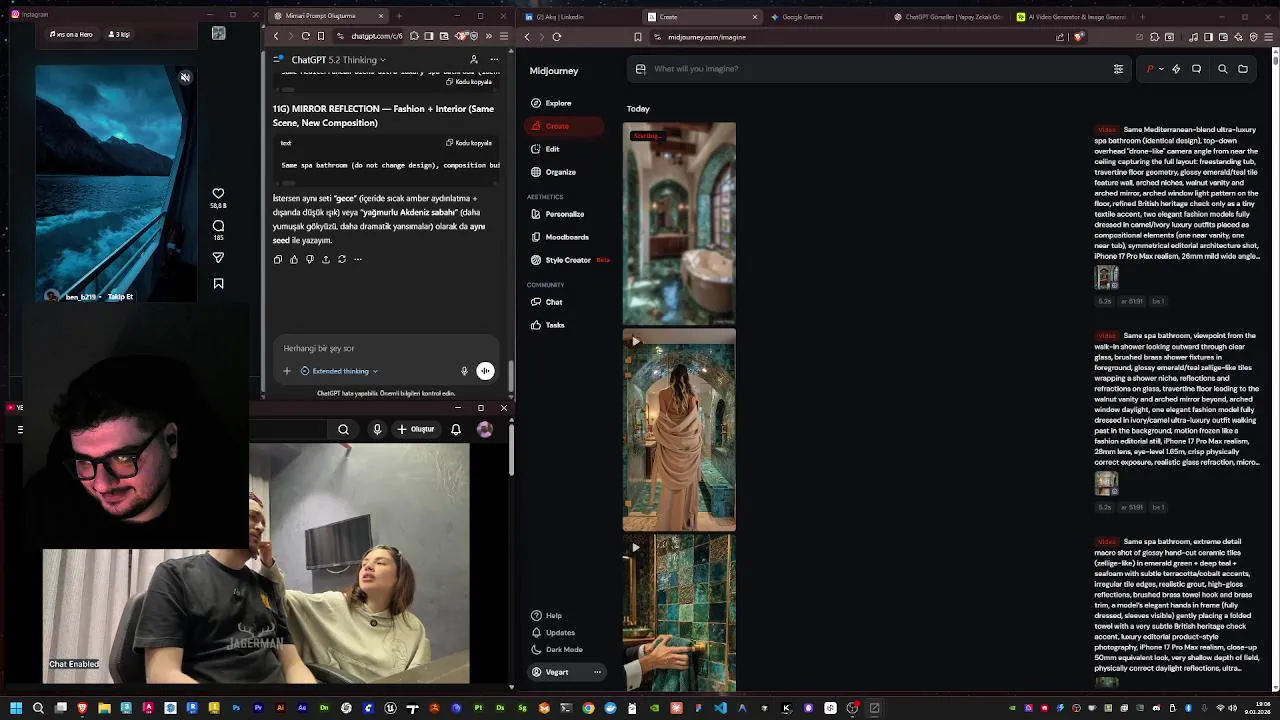The height and width of the screenshot is (720, 1280).
Task: Open ChatGPT conversation options menu
Action: pos(494,60)
